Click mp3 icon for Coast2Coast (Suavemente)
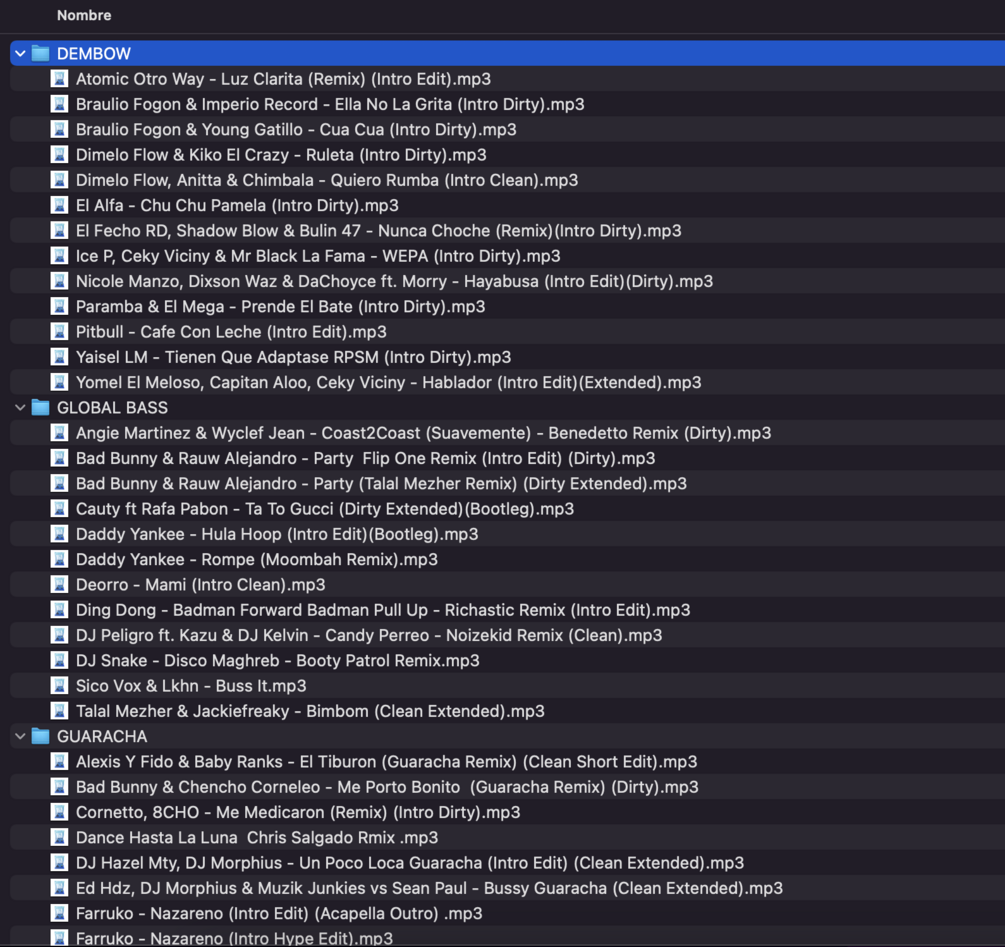Viewport: 1005px width, 947px height. 60,433
